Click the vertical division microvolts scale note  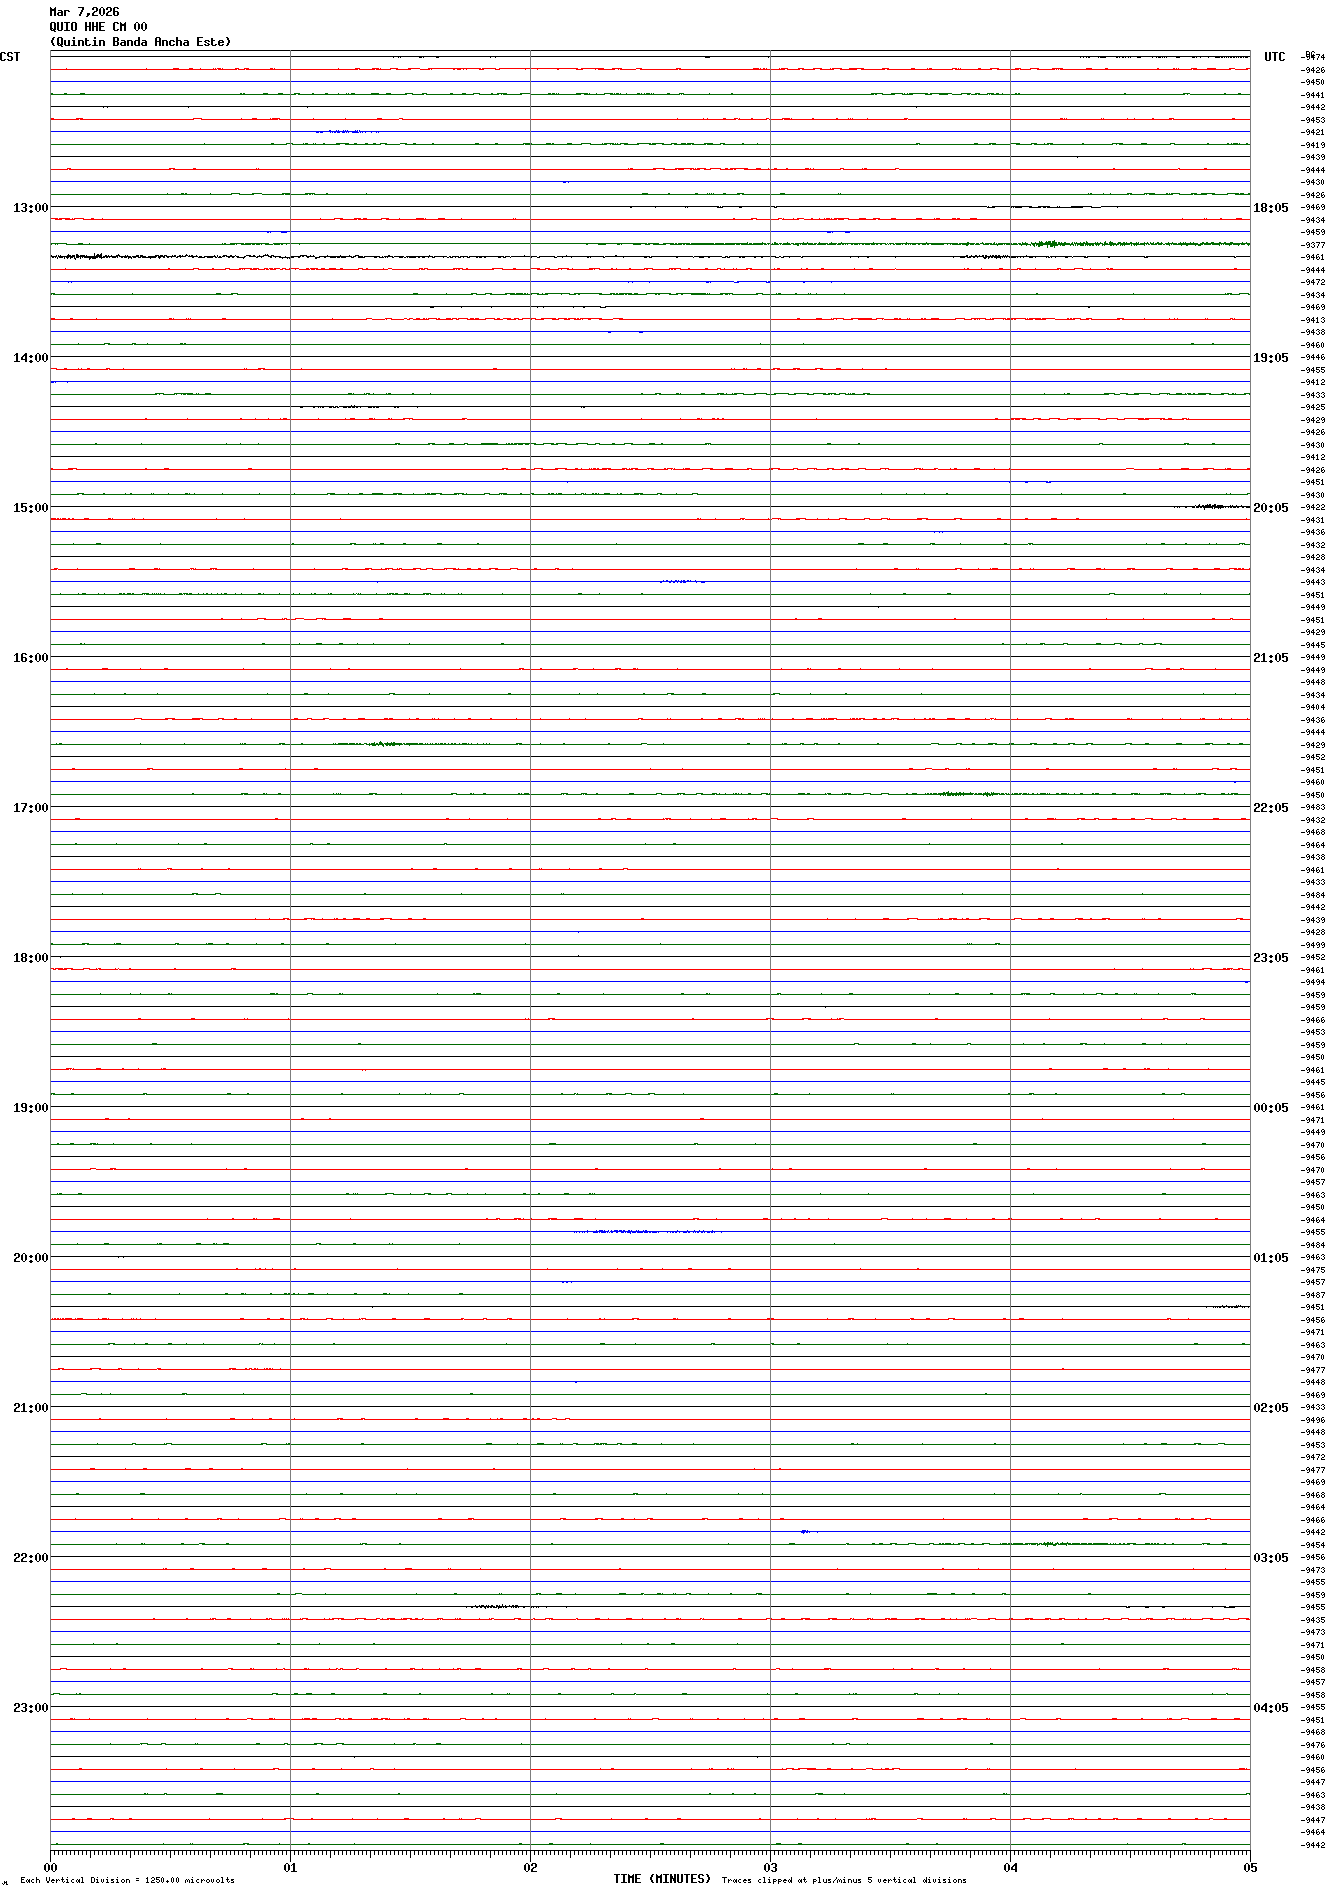[x=127, y=1880]
